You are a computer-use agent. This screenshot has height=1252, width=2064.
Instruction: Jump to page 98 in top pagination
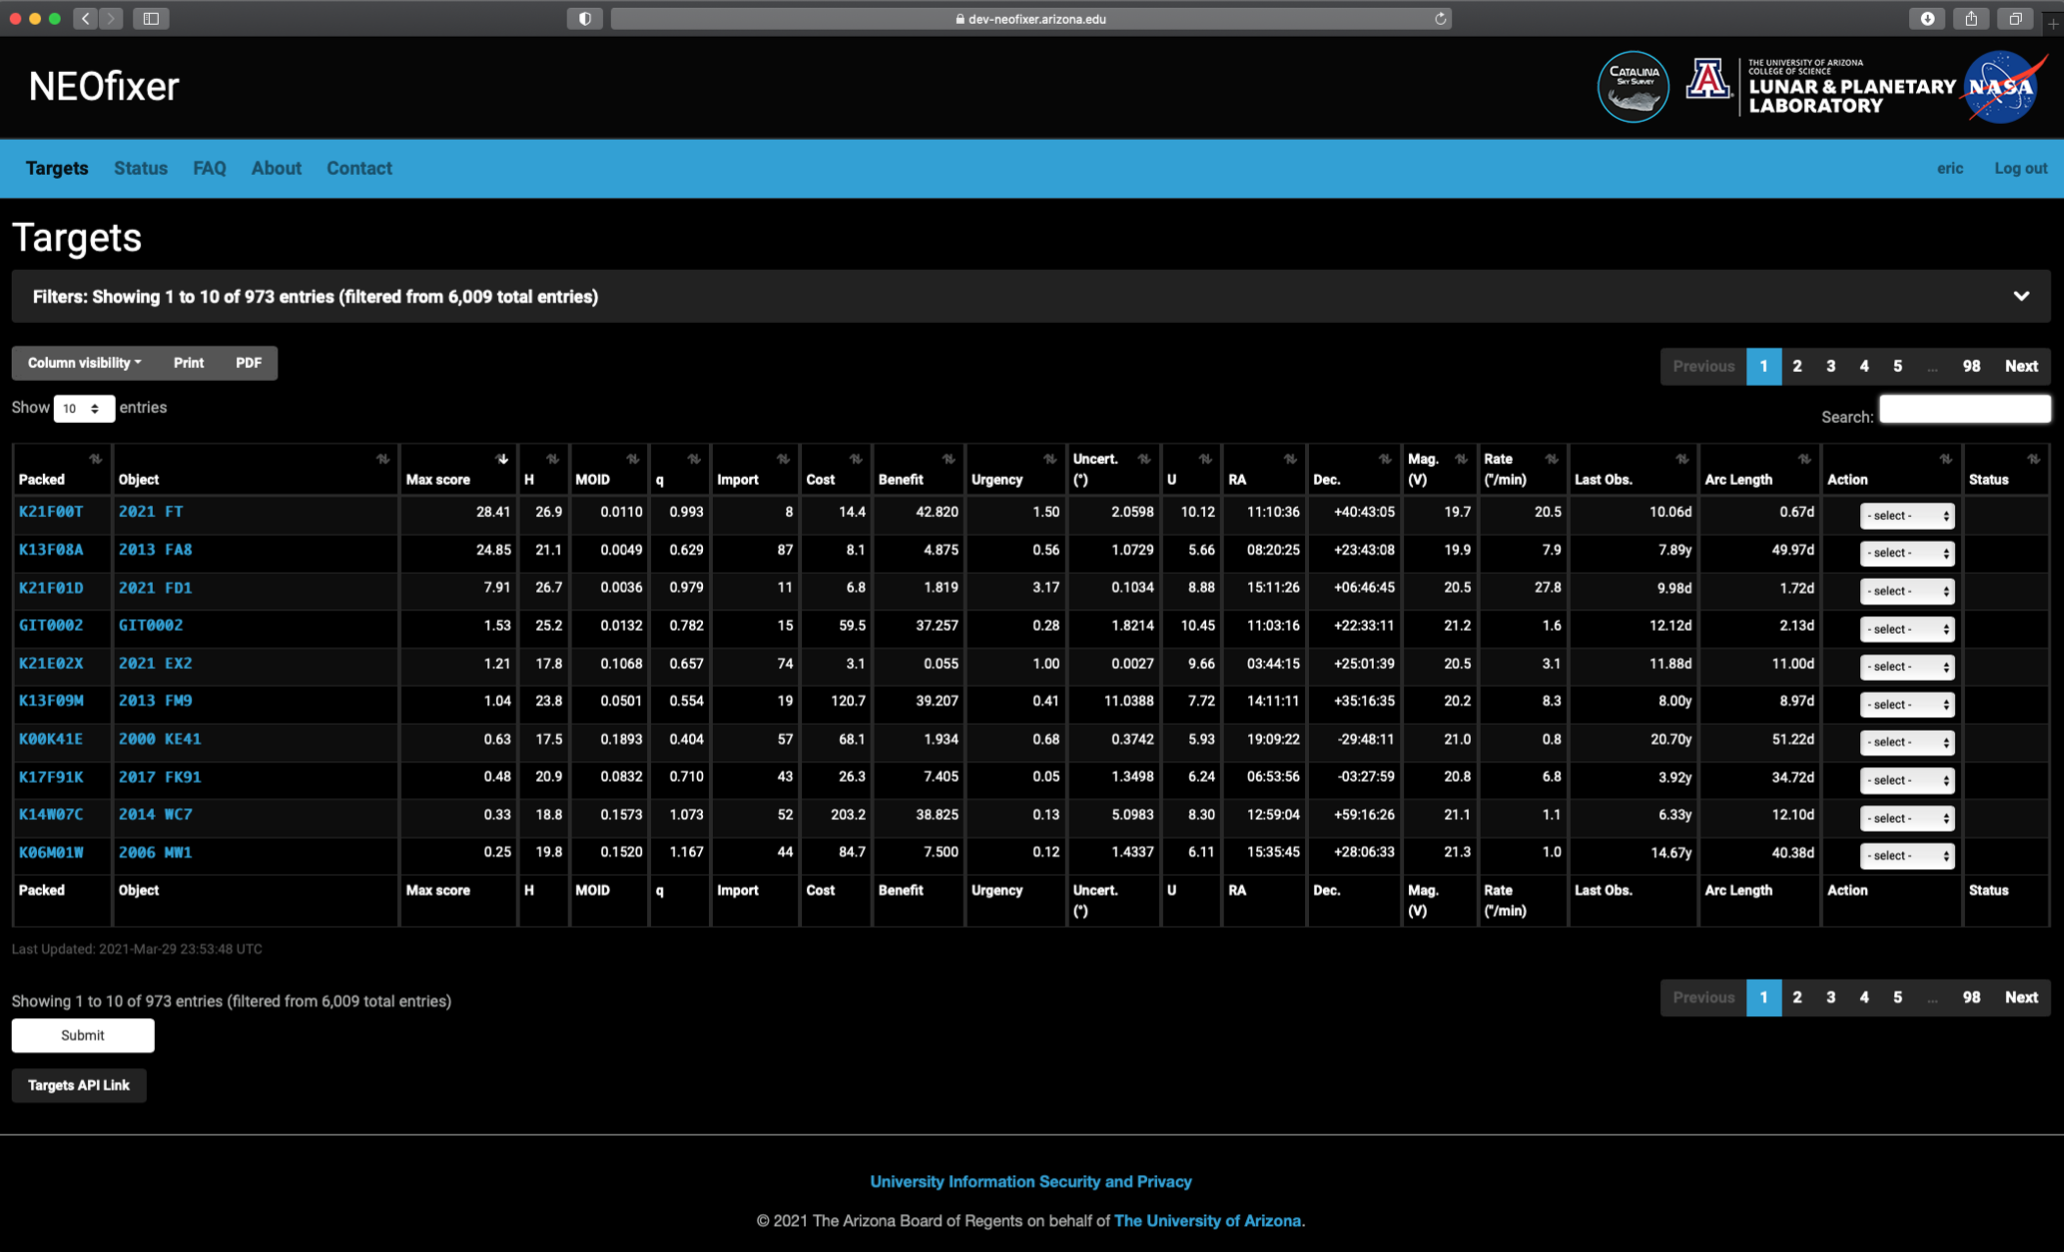[x=1971, y=366]
